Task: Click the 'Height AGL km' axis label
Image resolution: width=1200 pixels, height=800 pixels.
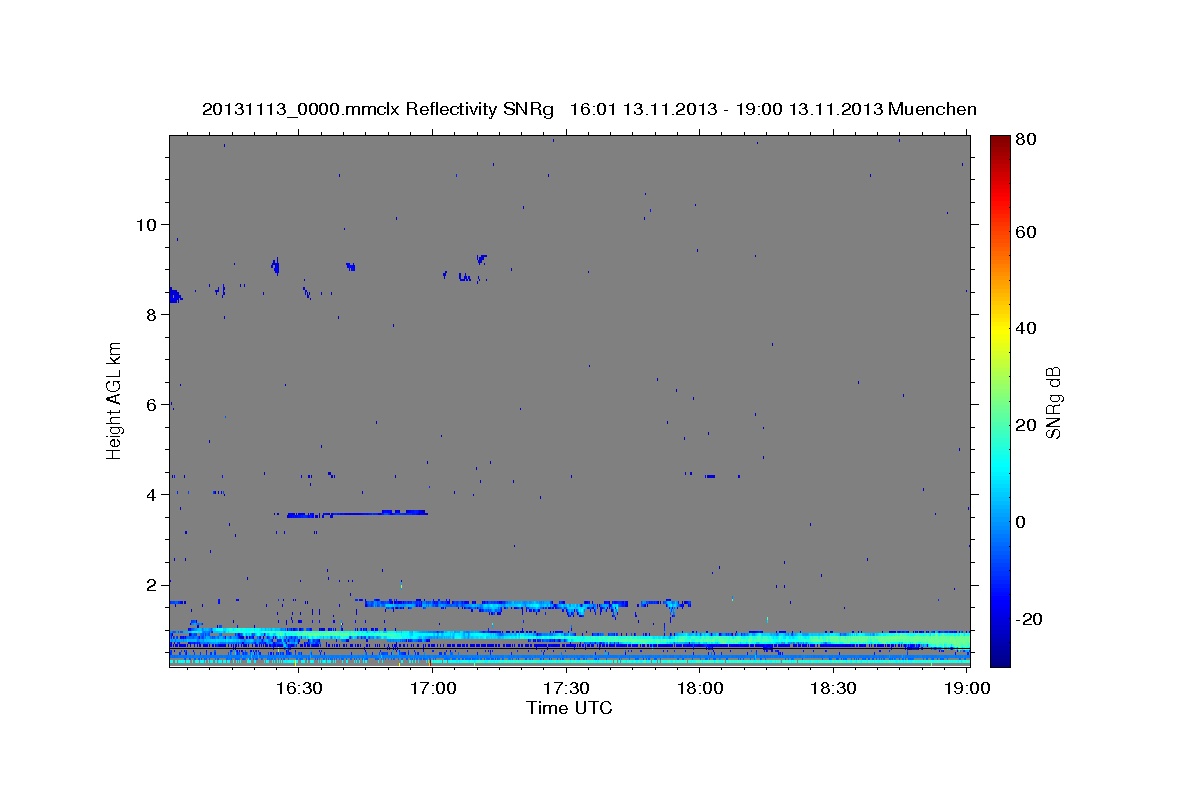Action: click(115, 401)
